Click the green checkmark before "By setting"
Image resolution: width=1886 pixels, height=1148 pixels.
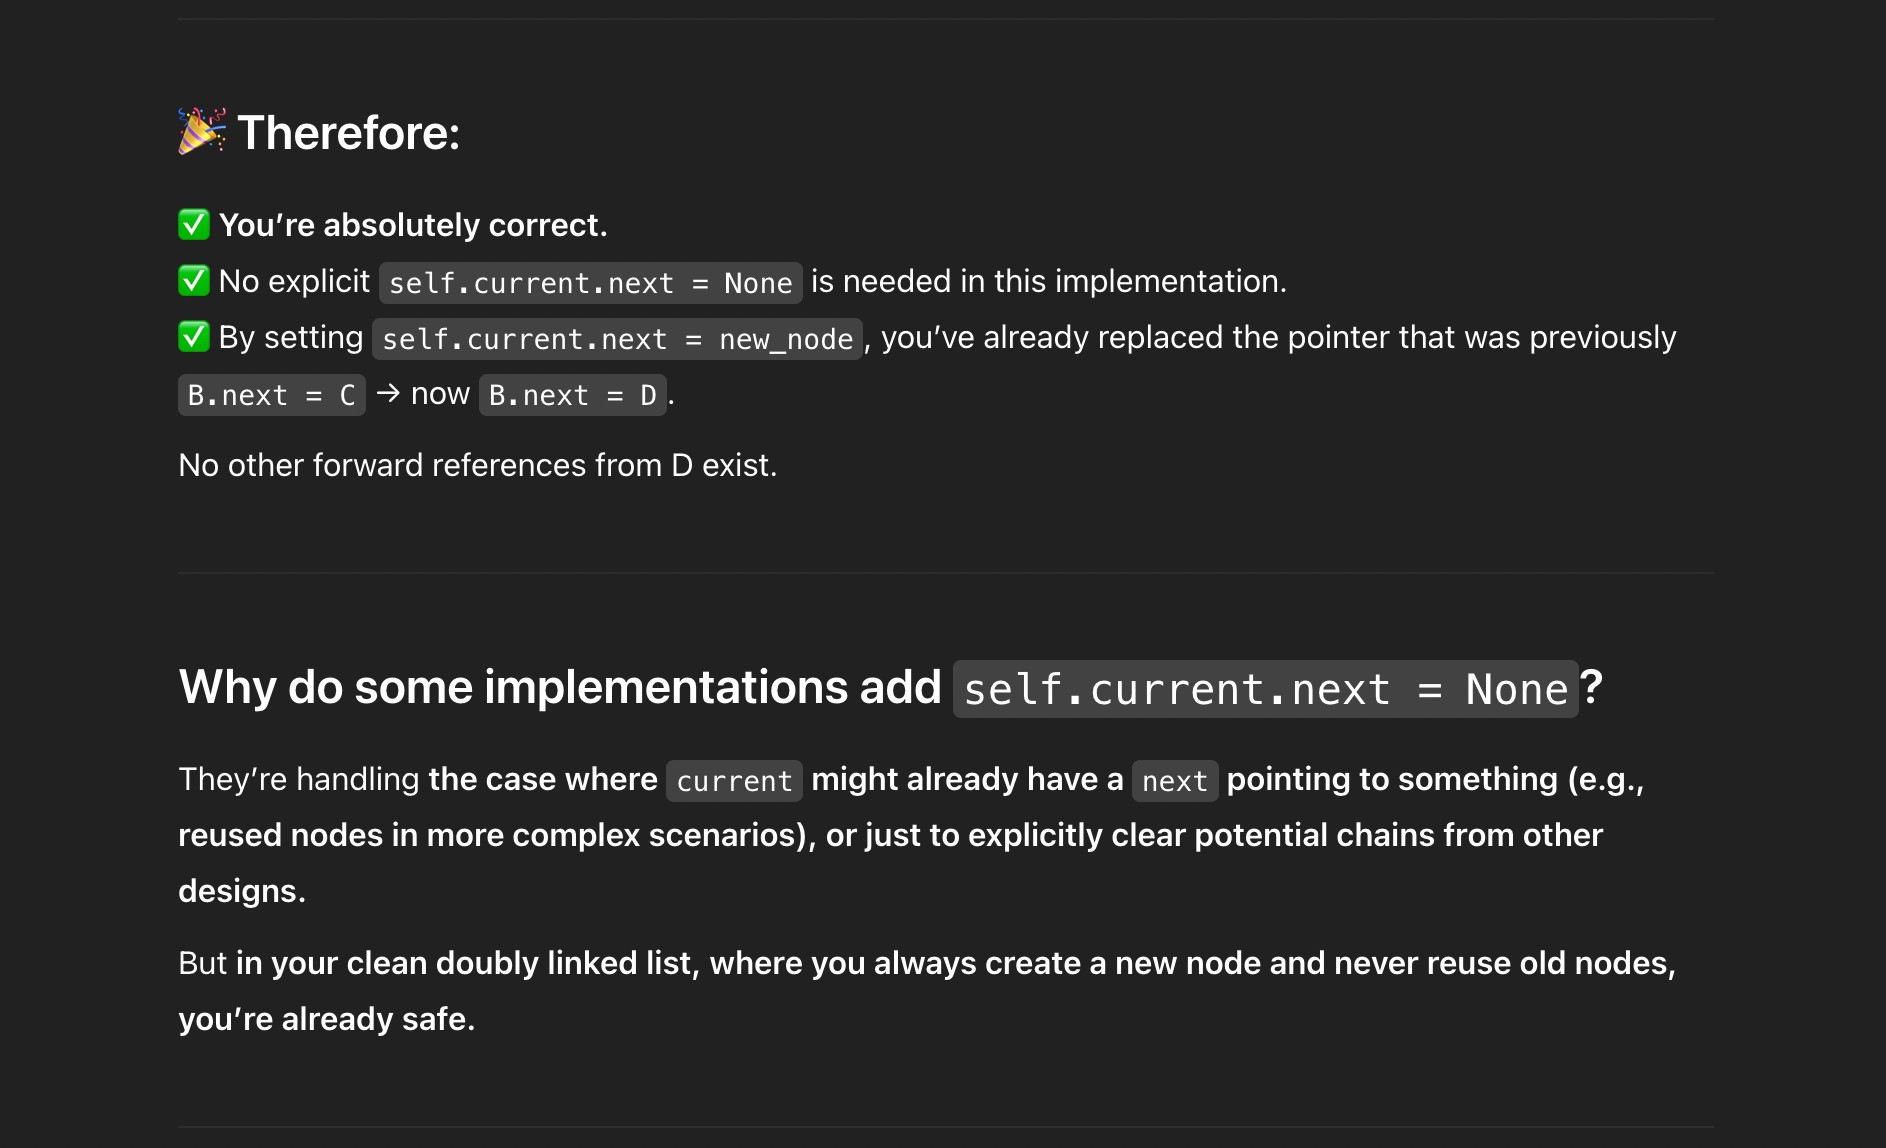(194, 337)
